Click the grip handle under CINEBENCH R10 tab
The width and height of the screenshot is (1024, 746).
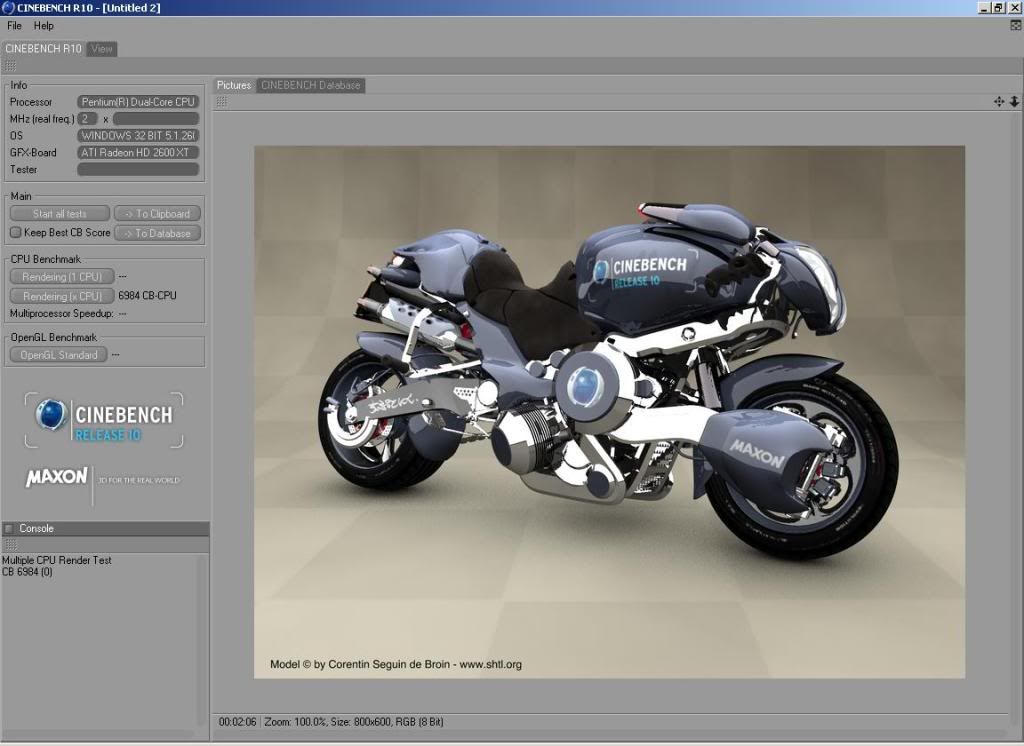[x=10, y=65]
